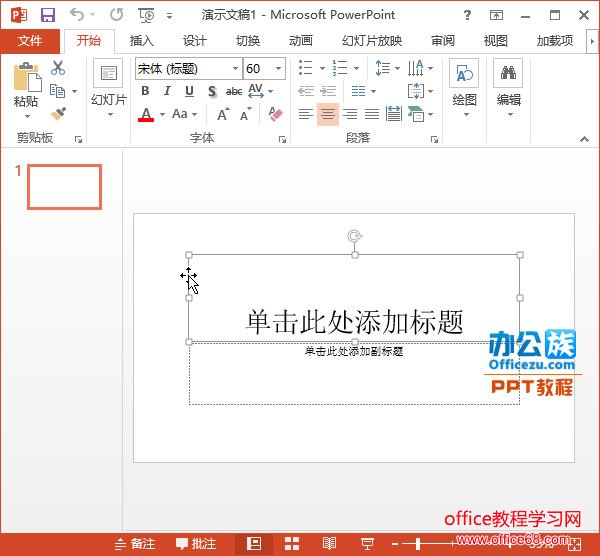Switch to Slide Sorter view
The height and width of the screenshot is (556, 600).
pos(292,544)
